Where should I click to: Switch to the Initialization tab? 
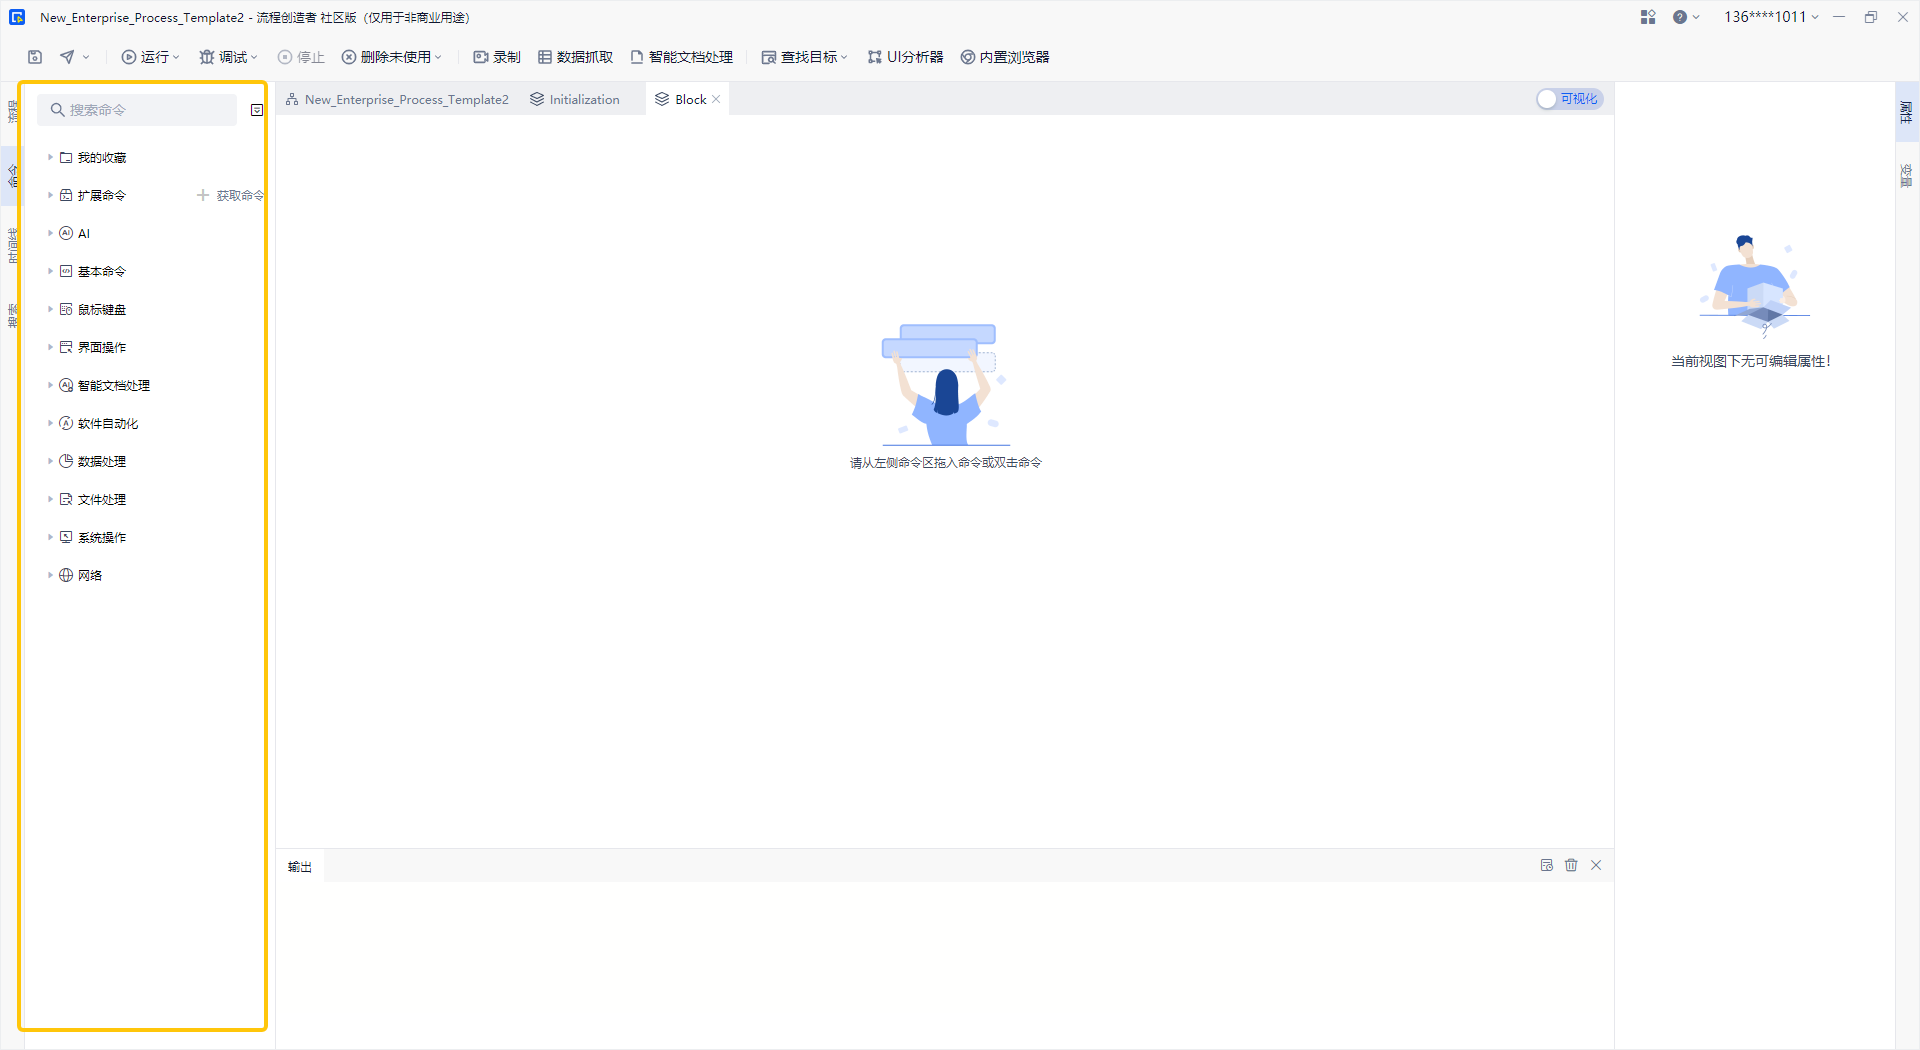pyautogui.click(x=575, y=99)
